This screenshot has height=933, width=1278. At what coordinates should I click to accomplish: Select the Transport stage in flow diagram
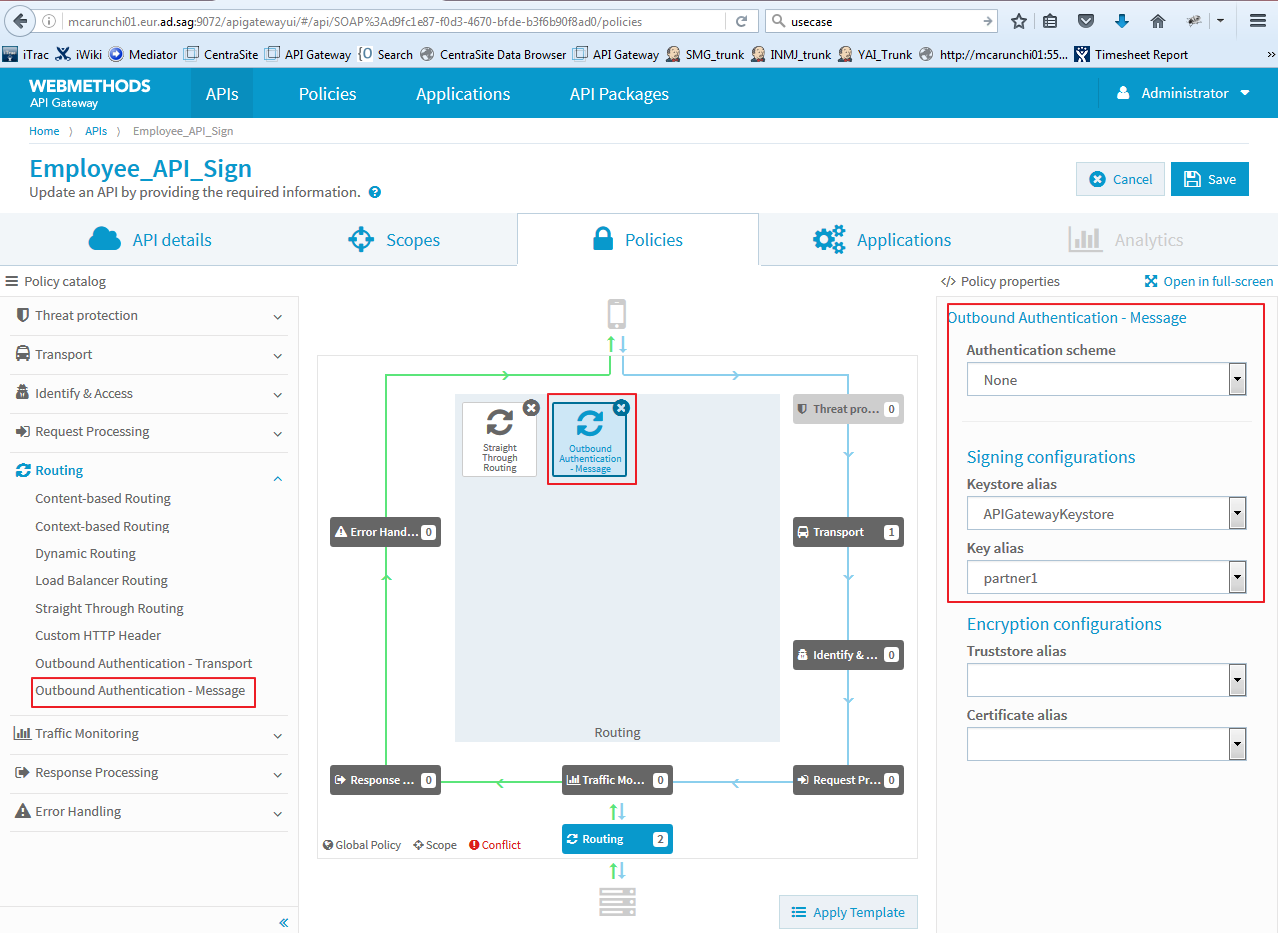848,532
